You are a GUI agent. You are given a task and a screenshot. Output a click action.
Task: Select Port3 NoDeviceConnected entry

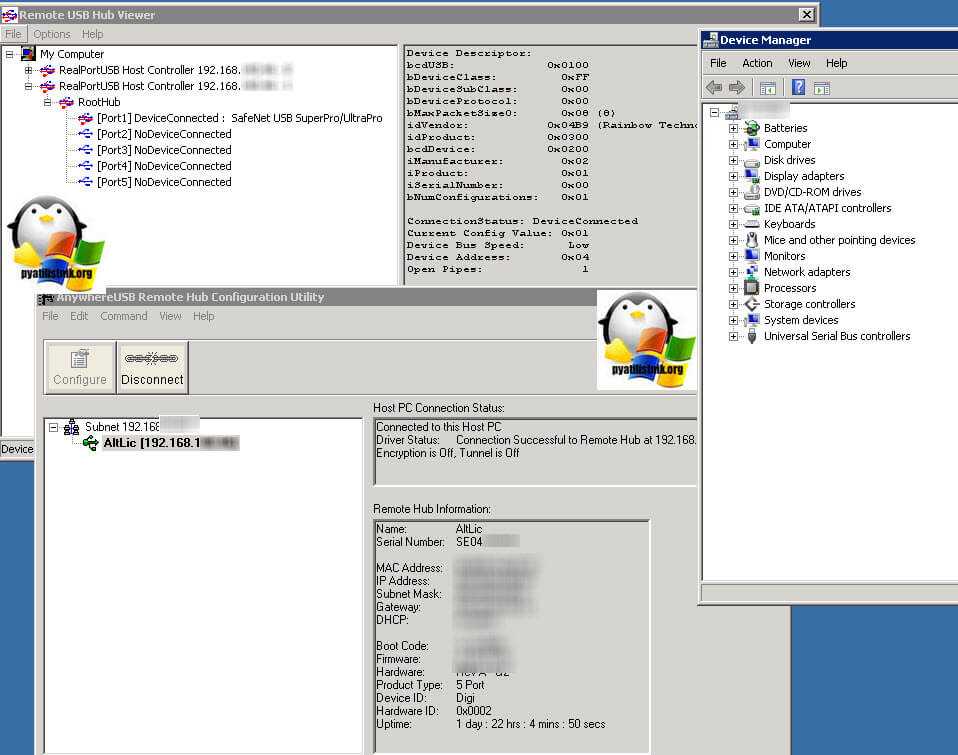(x=163, y=150)
